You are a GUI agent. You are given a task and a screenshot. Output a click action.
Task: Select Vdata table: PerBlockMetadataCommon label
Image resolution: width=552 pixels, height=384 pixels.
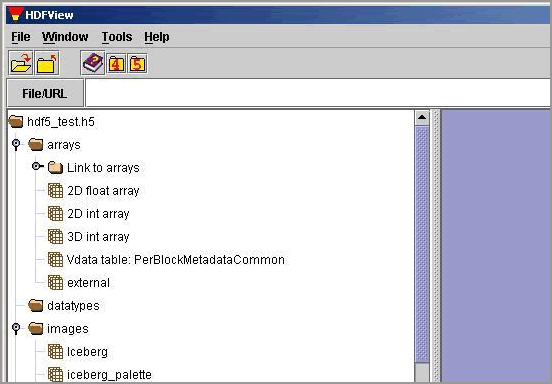pyautogui.click(x=176, y=260)
